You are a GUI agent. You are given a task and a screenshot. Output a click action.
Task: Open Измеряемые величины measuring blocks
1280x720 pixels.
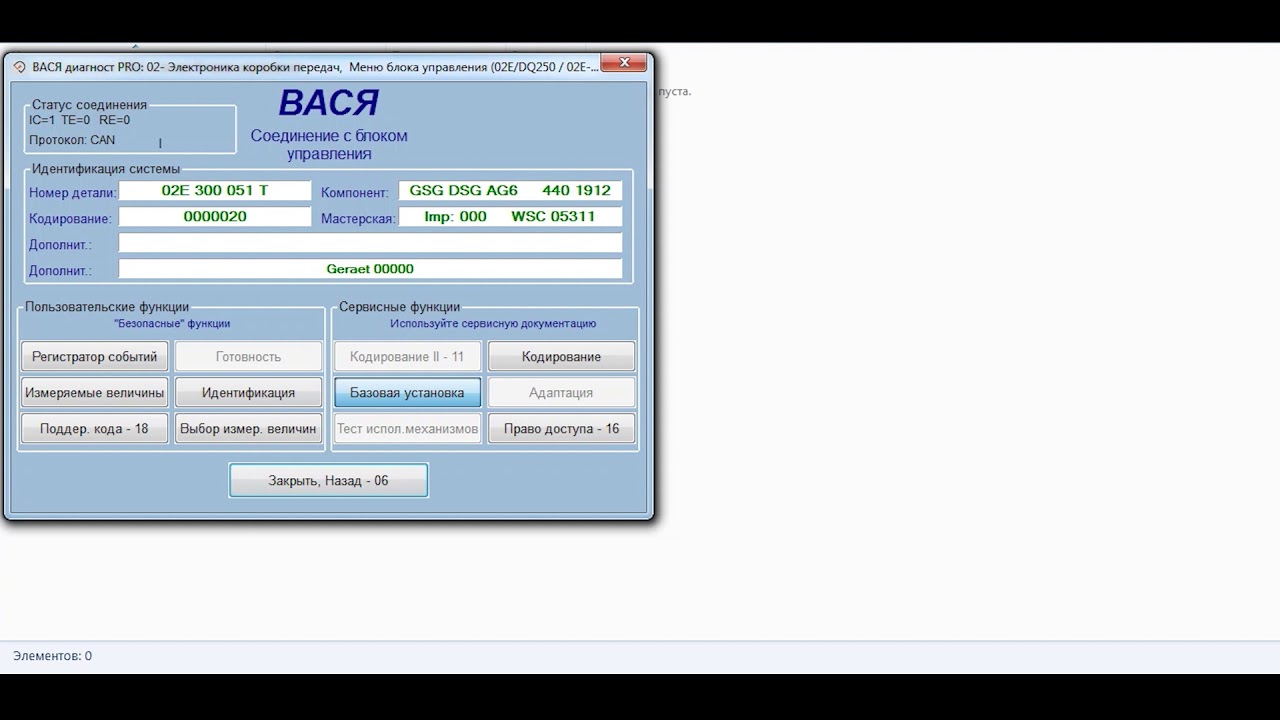tap(95, 393)
